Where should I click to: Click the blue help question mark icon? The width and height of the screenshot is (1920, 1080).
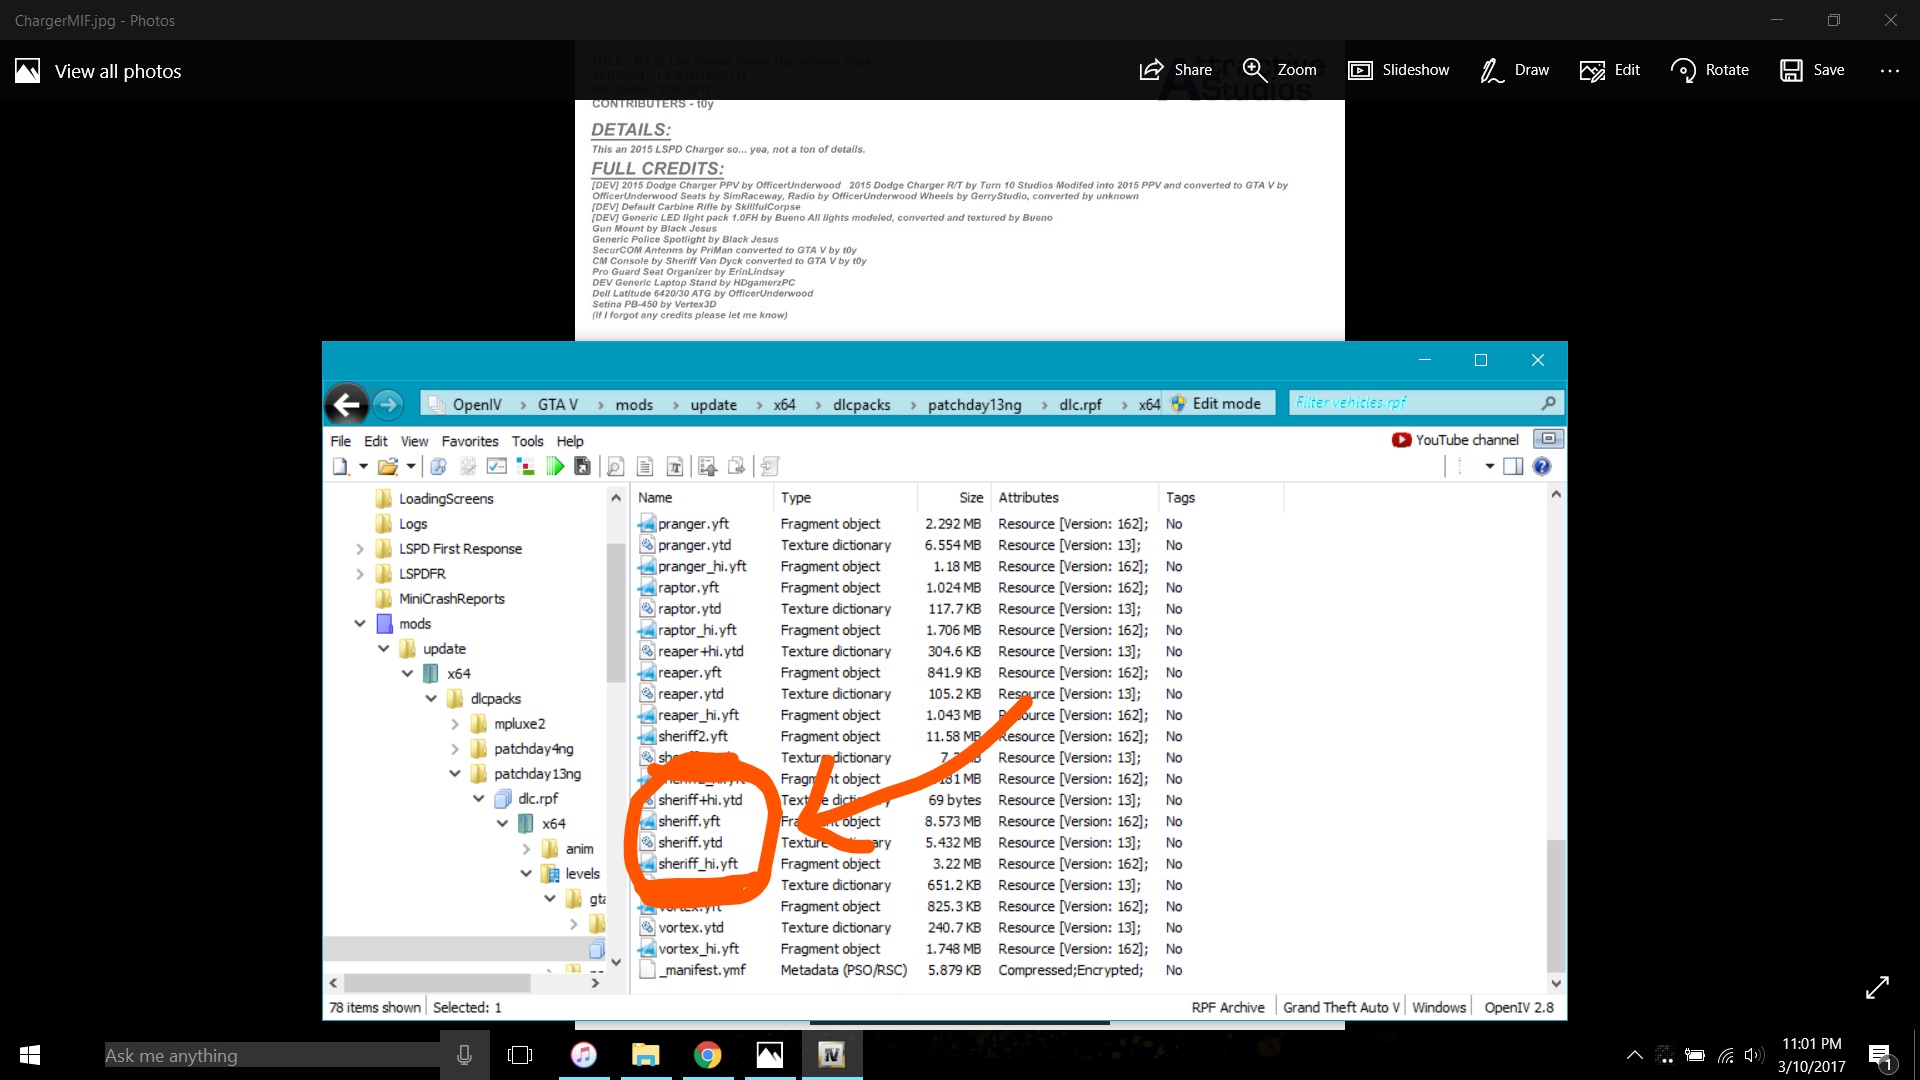pos(1542,467)
